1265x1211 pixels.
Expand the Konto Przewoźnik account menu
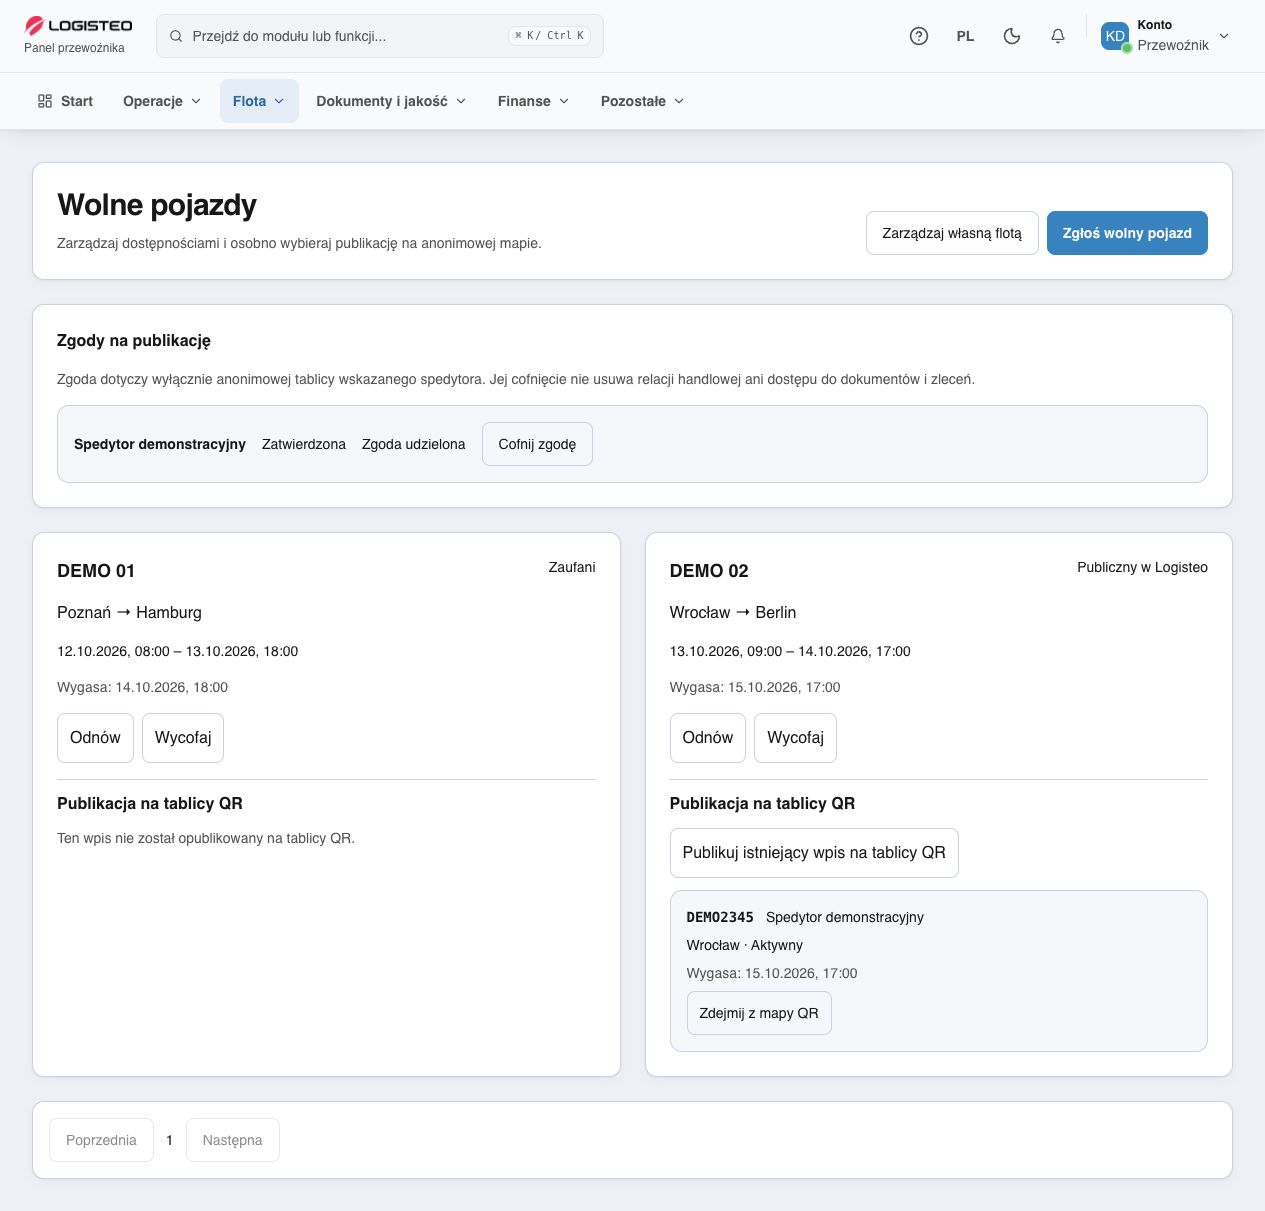pyautogui.click(x=1165, y=36)
